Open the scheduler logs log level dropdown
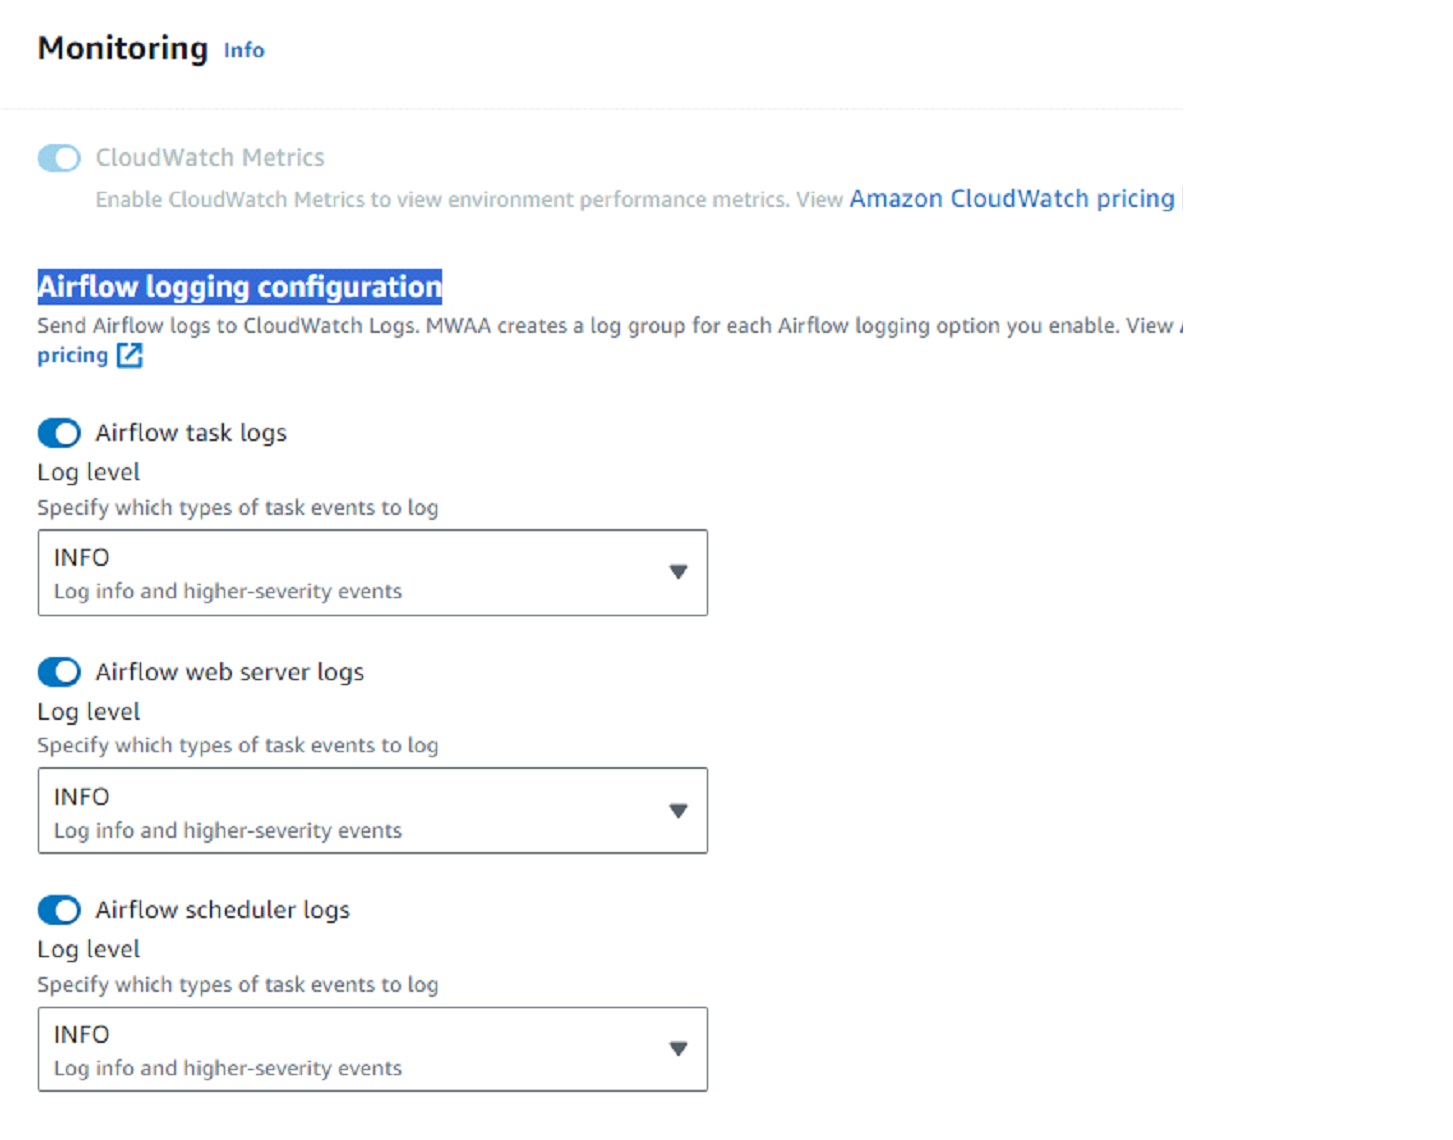Screen dimensions: 1453x1140 [372, 1049]
